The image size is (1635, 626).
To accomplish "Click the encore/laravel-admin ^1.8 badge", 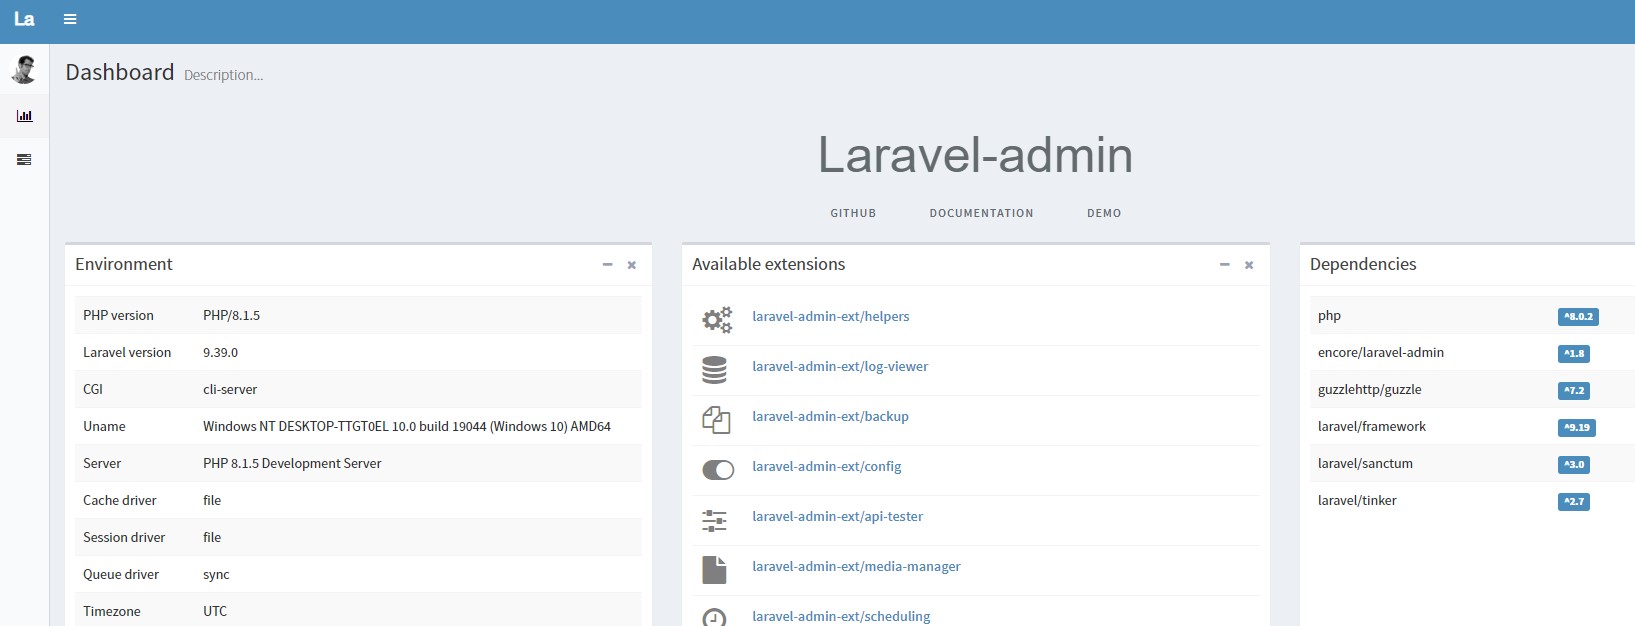I will point(1574,353).
